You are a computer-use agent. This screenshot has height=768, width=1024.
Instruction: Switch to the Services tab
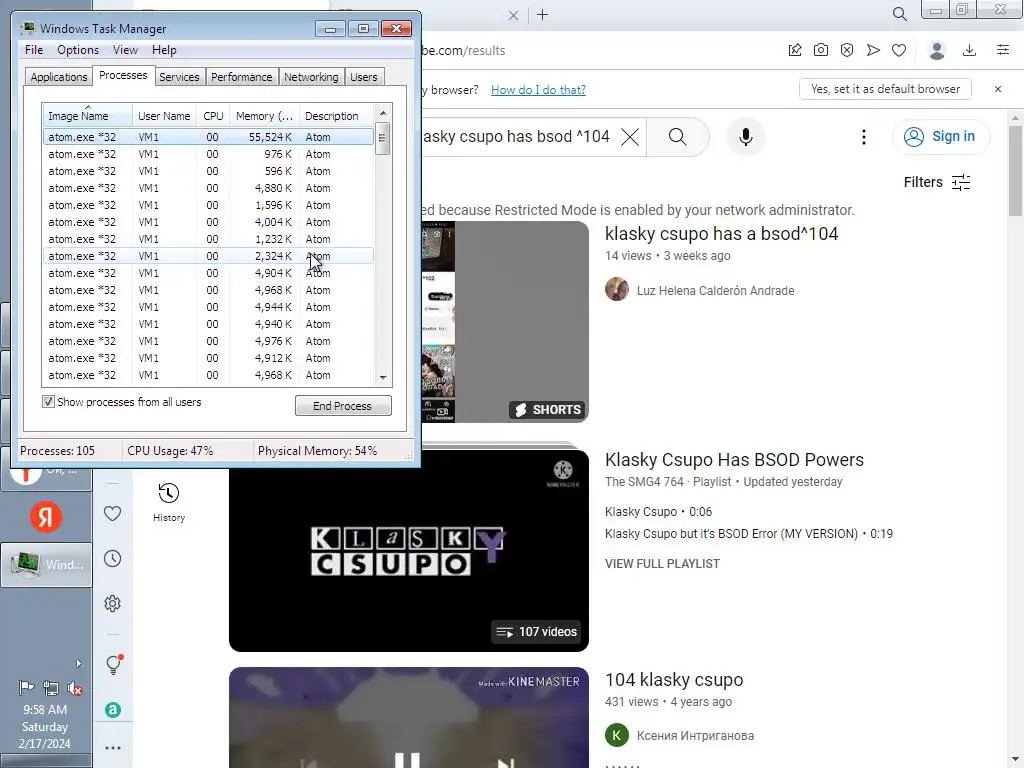pyautogui.click(x=179, y=77)
